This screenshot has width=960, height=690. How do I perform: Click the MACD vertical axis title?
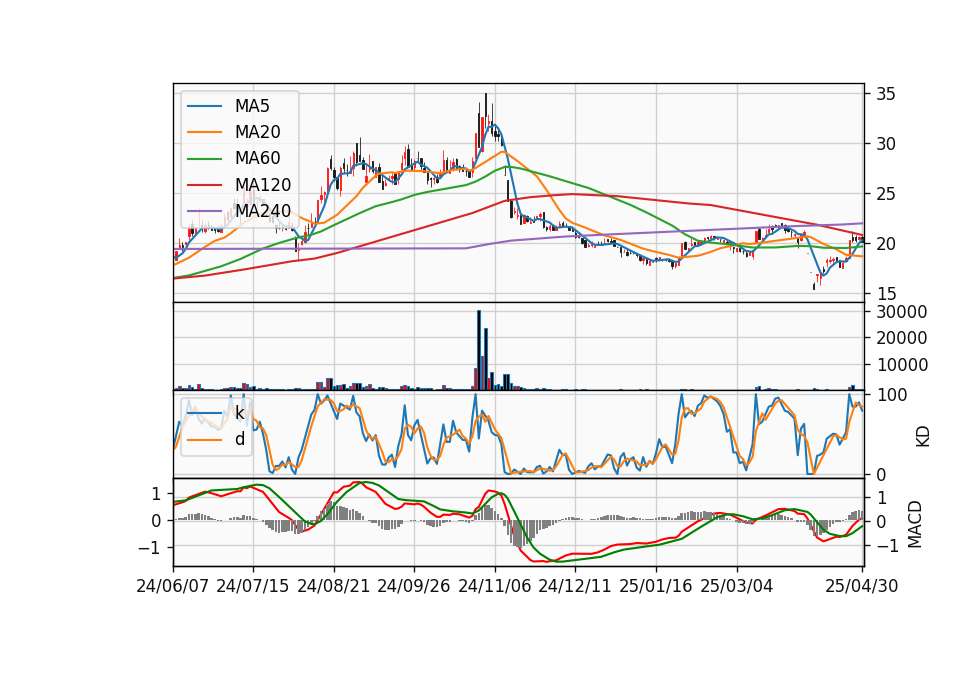(x=914, y=524)
